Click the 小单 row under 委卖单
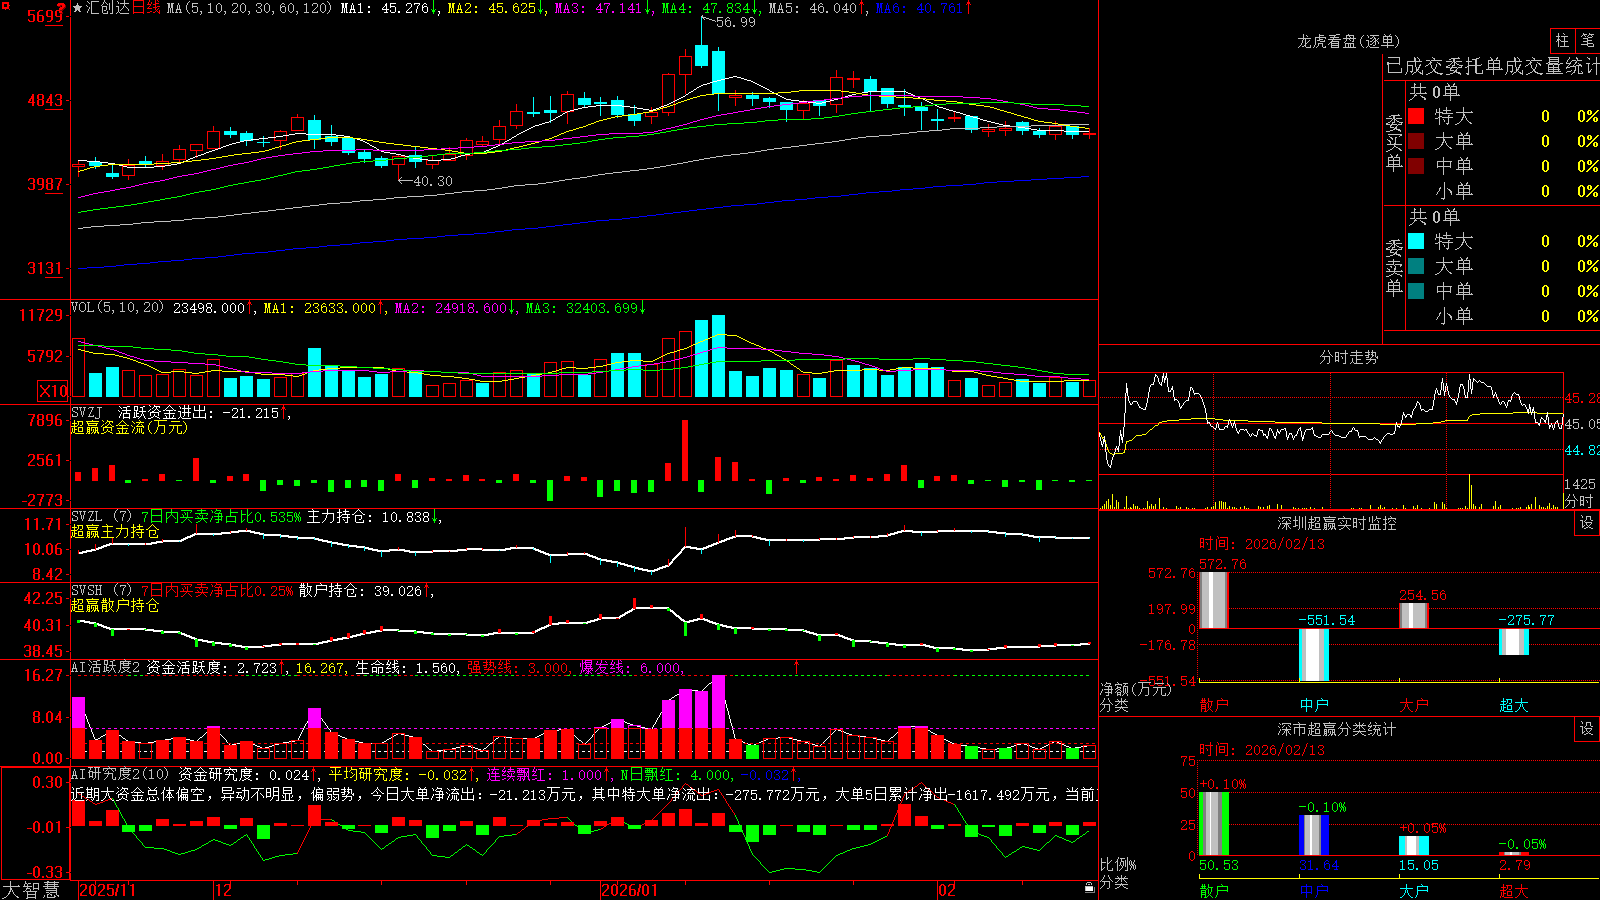 tap(1503, 316)
